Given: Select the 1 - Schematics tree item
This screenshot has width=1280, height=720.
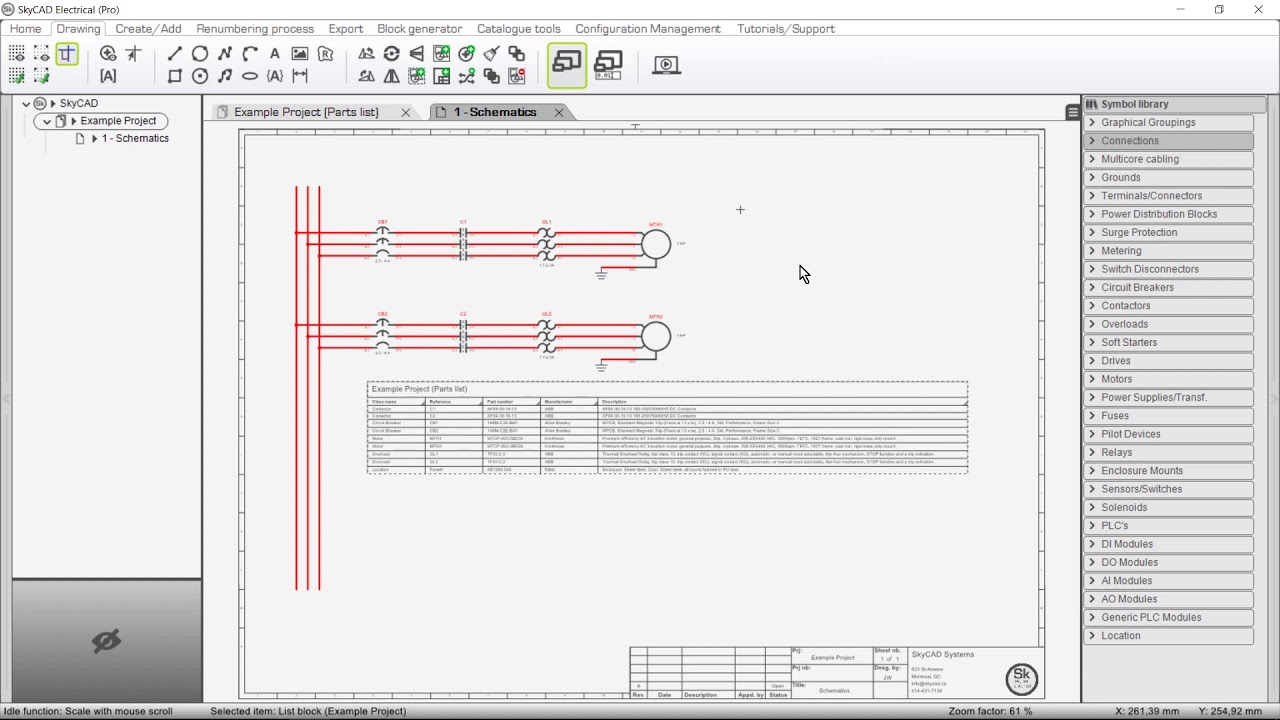Looking at the screenshot, I should [x=135, y=139].
